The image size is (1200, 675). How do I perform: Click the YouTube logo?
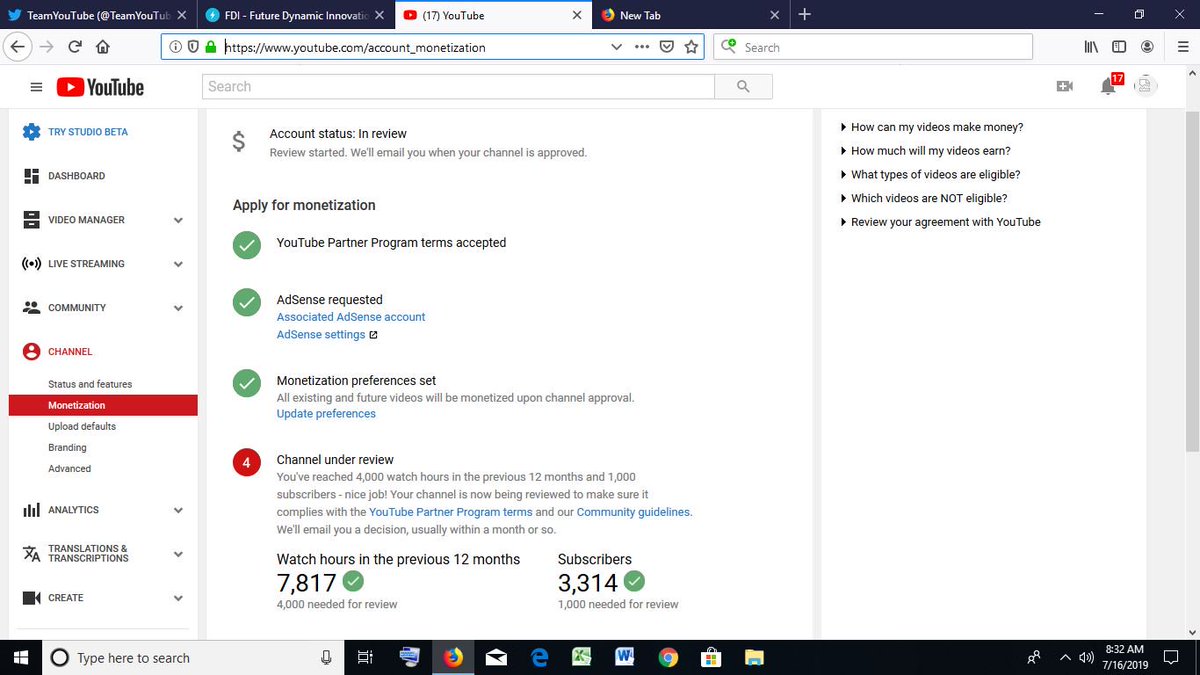[x=100, y=87]
